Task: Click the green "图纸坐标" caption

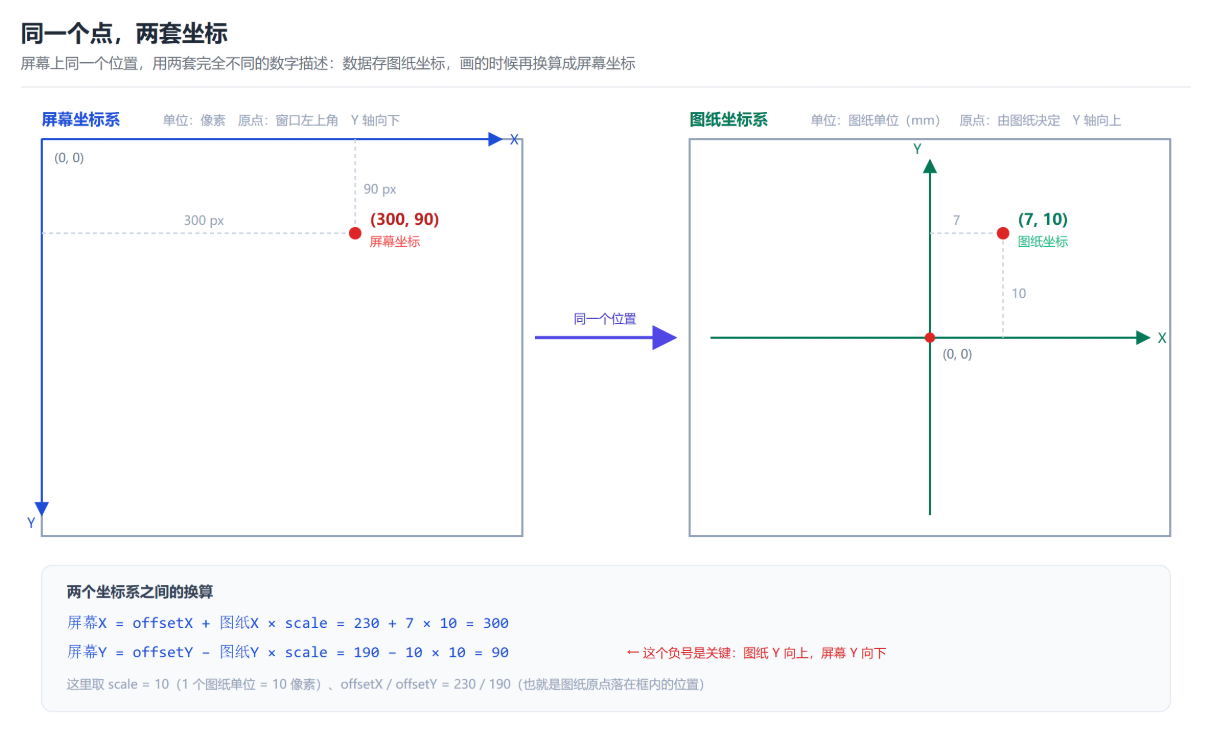Action: click(x=1043, y=242)
